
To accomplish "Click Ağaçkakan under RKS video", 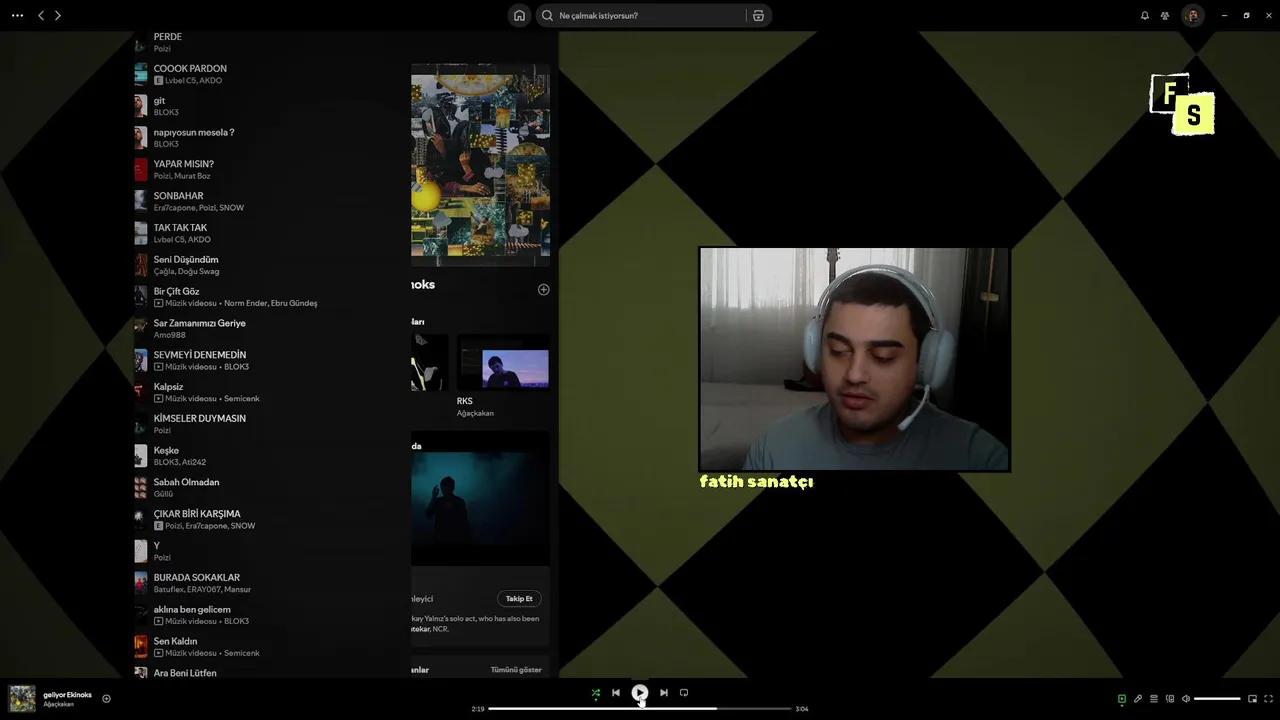I will [475, 413].
